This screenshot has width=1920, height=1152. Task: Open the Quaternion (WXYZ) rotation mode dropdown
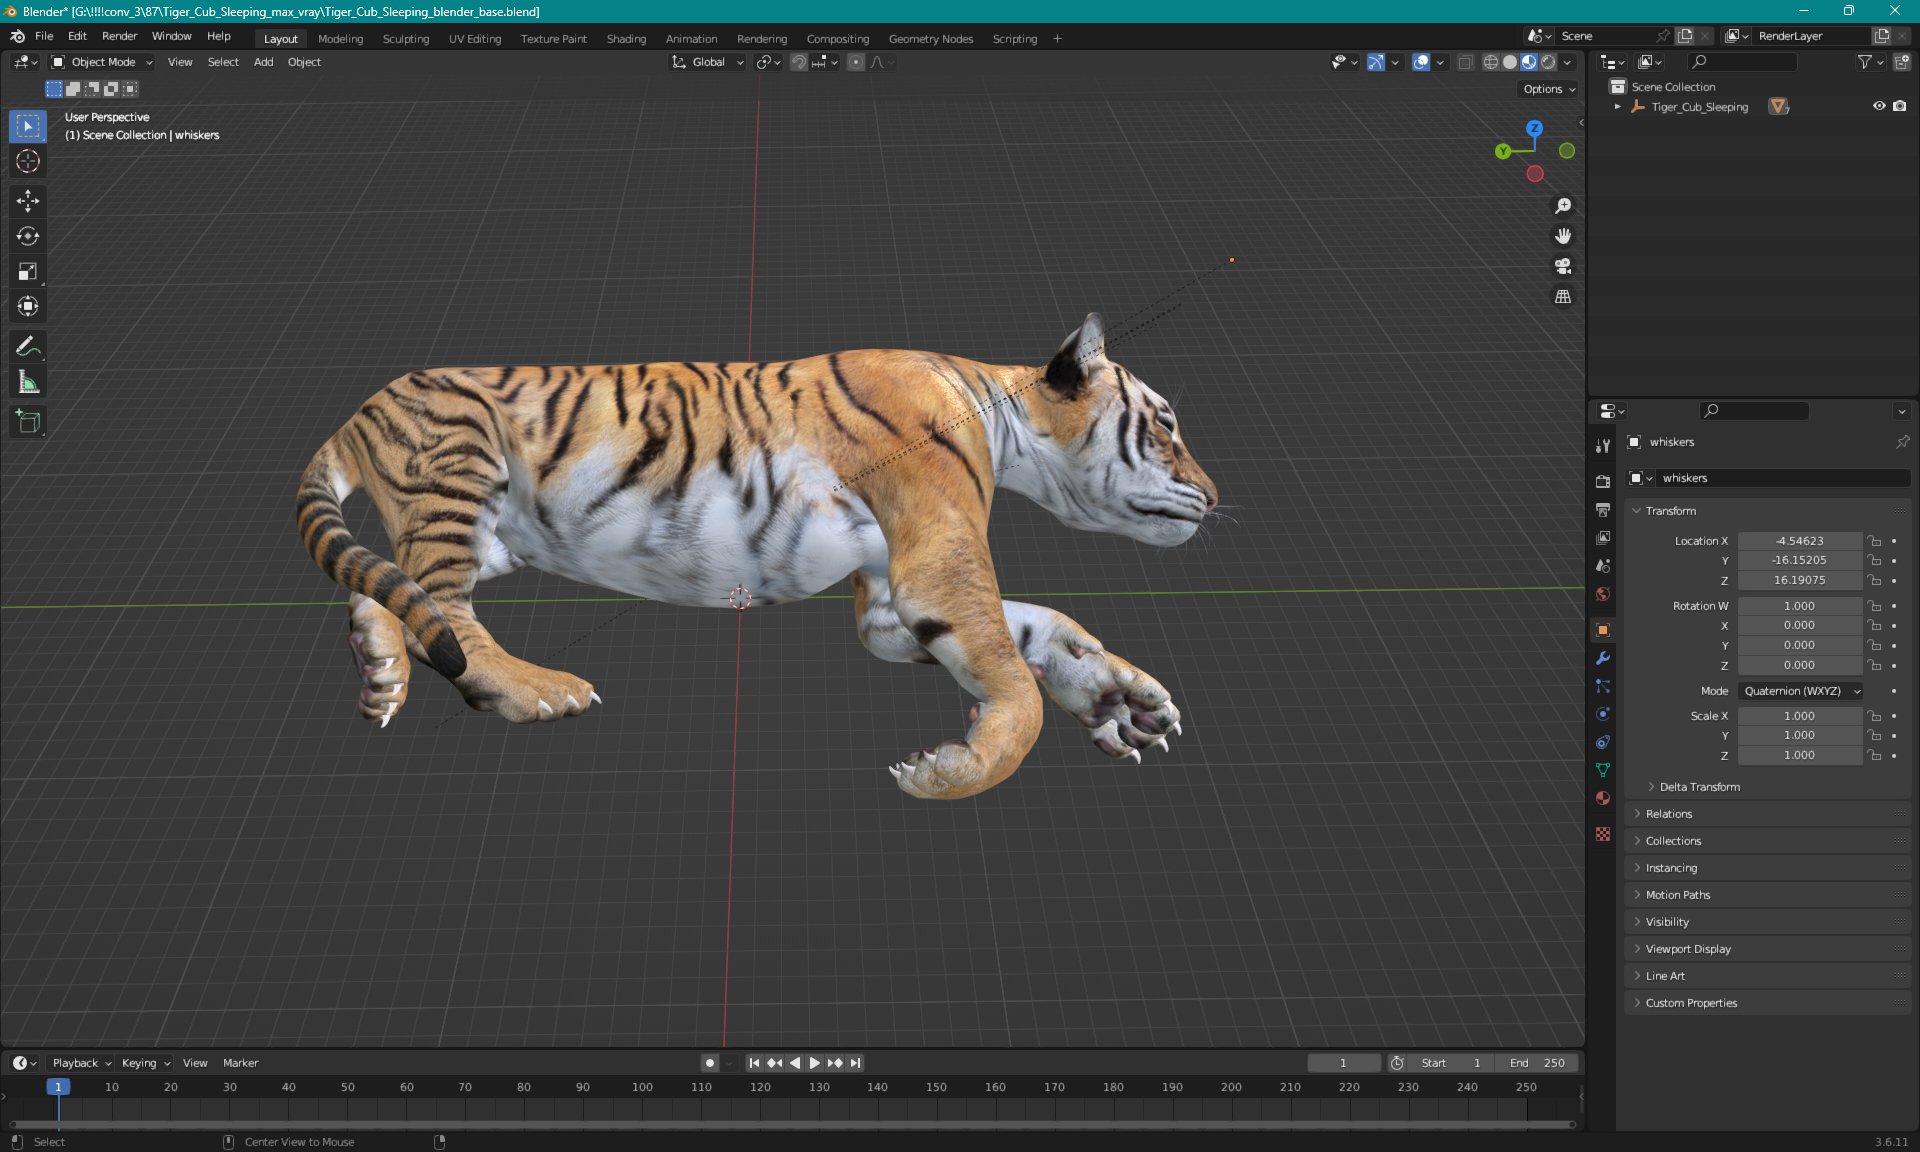[x=1801, y=691]
